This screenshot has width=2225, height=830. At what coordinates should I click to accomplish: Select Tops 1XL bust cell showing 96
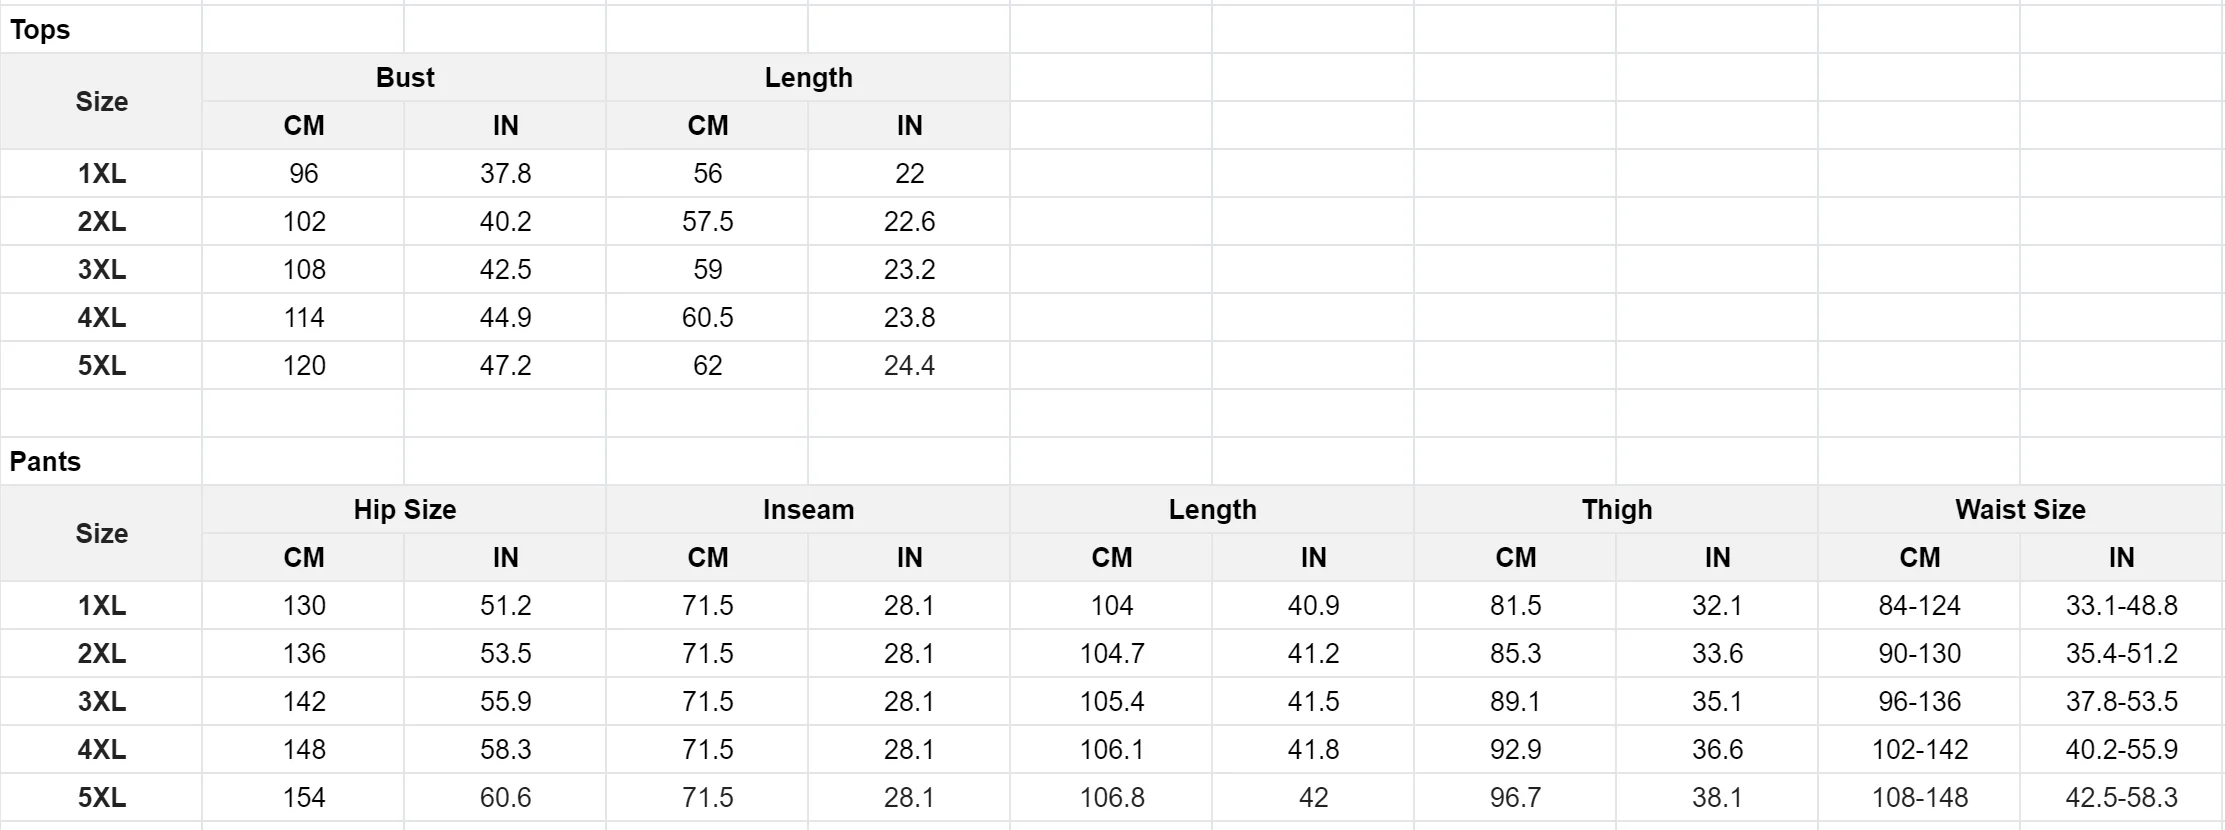pos(304,174)
